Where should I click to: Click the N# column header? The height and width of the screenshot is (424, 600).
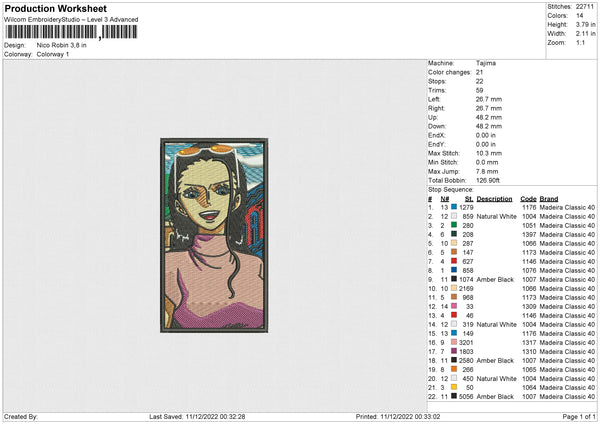(x=445, y=199)
